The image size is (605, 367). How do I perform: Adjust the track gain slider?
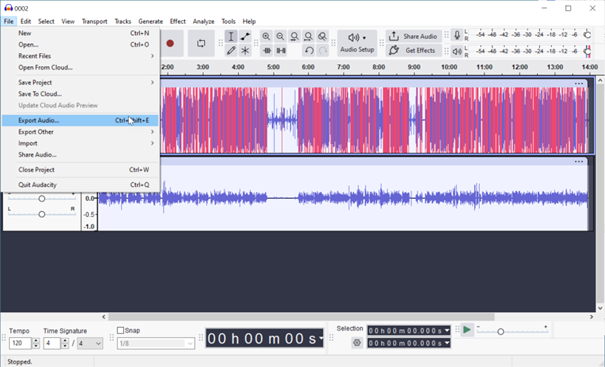(41, 198)
